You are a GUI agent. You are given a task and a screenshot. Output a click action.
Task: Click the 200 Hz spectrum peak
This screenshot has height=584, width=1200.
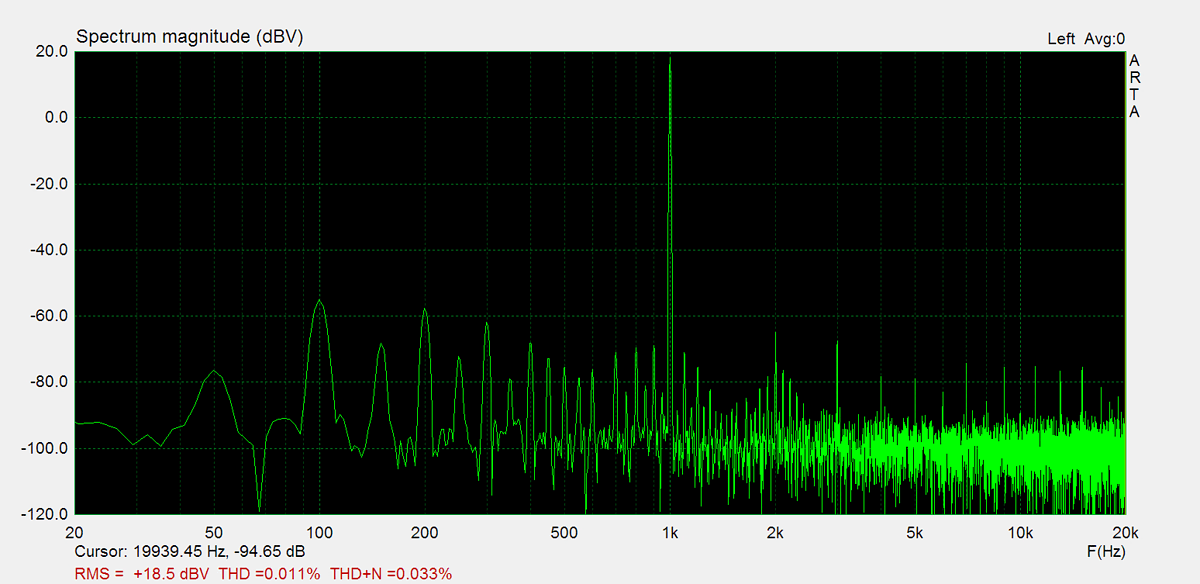425,310
